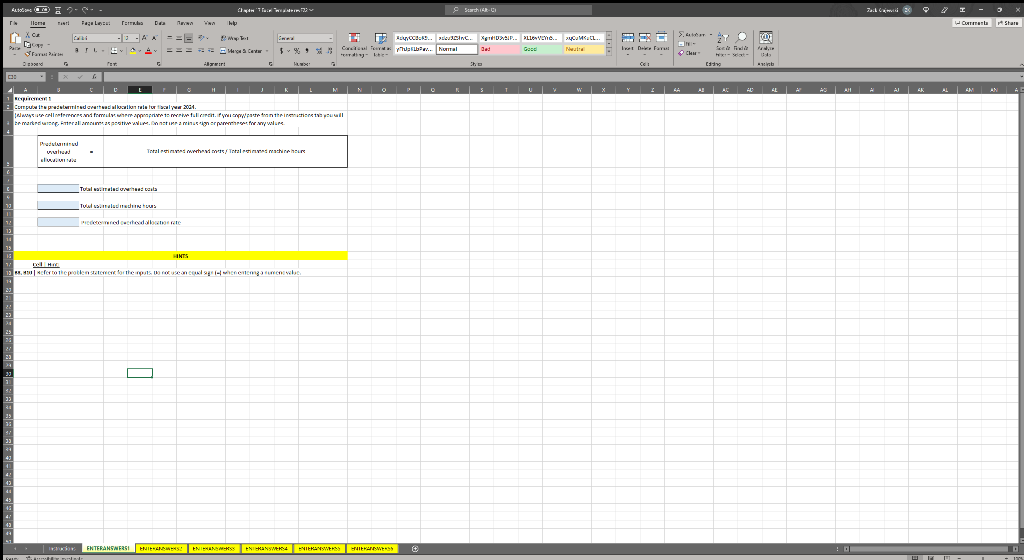Align text to the left
Viewport: 1024px width, 560px height.
pos(170,50)
